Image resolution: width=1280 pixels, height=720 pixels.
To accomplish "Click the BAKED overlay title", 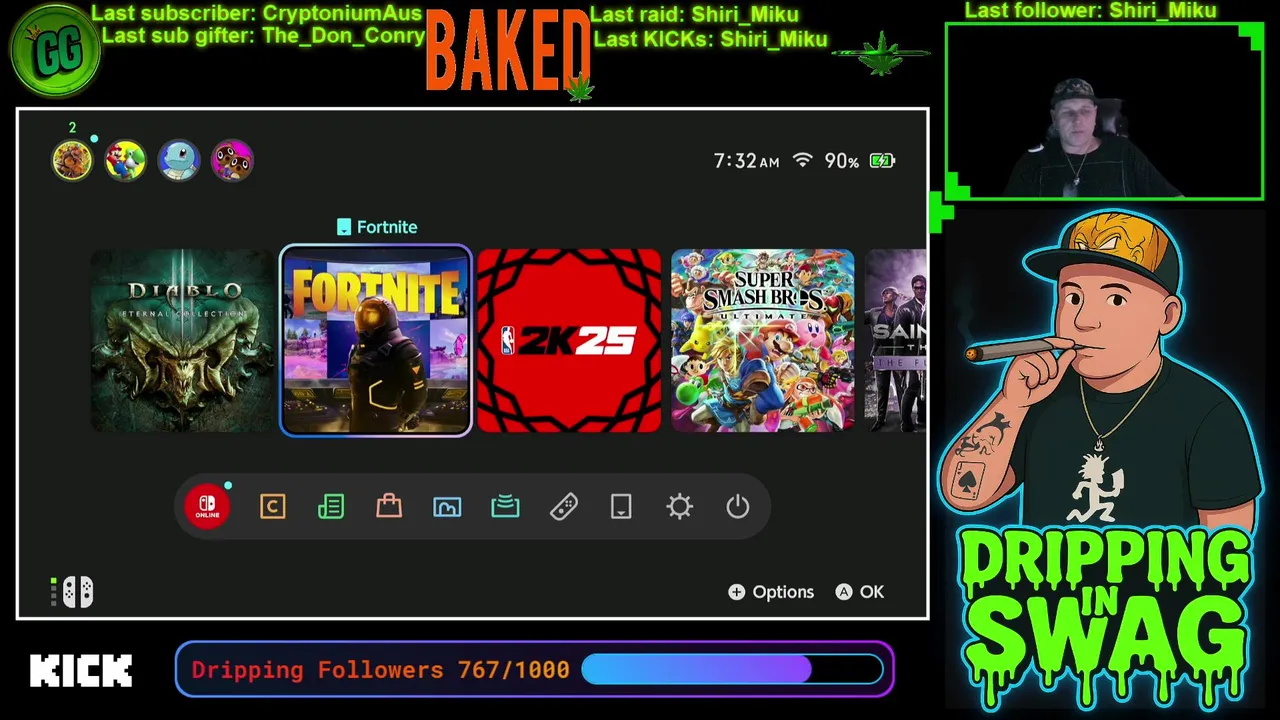I will (x=509, y=50).
